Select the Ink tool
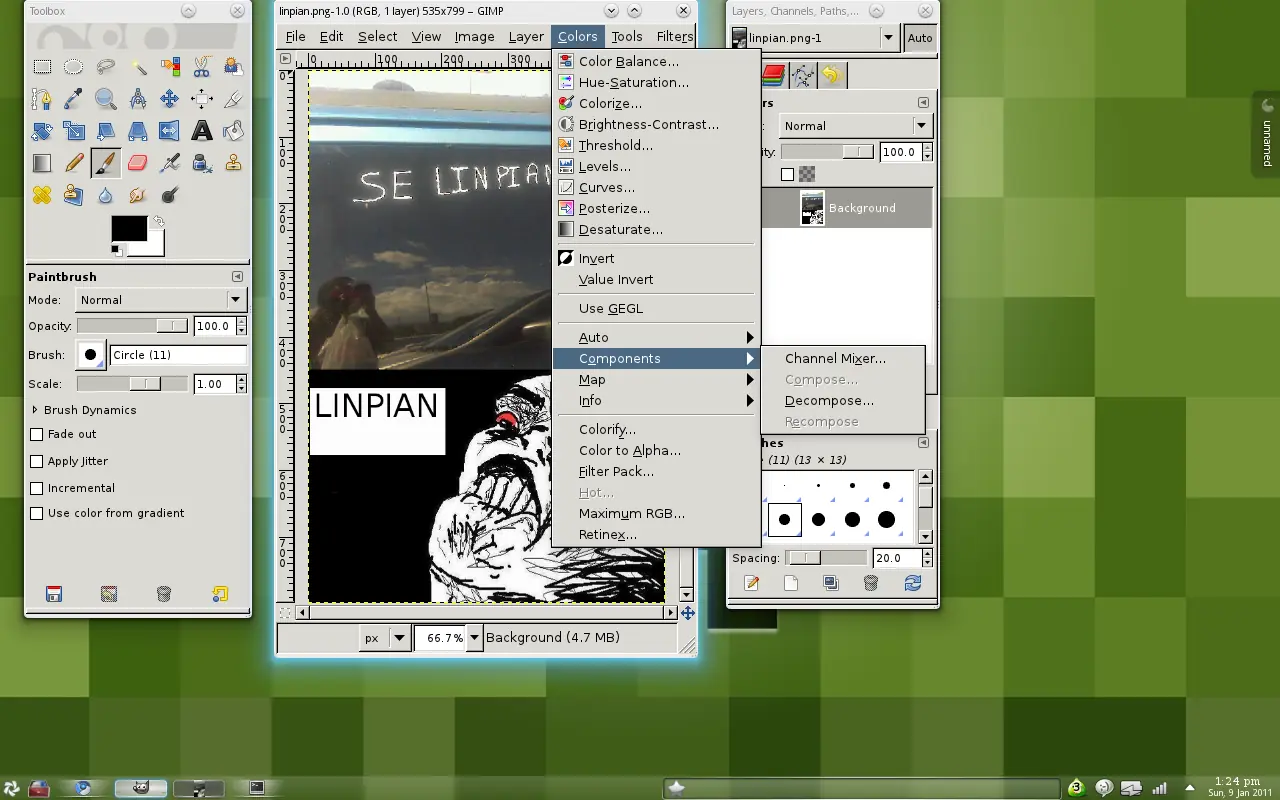Screen dimensions: 1280x800 [202, 163]
